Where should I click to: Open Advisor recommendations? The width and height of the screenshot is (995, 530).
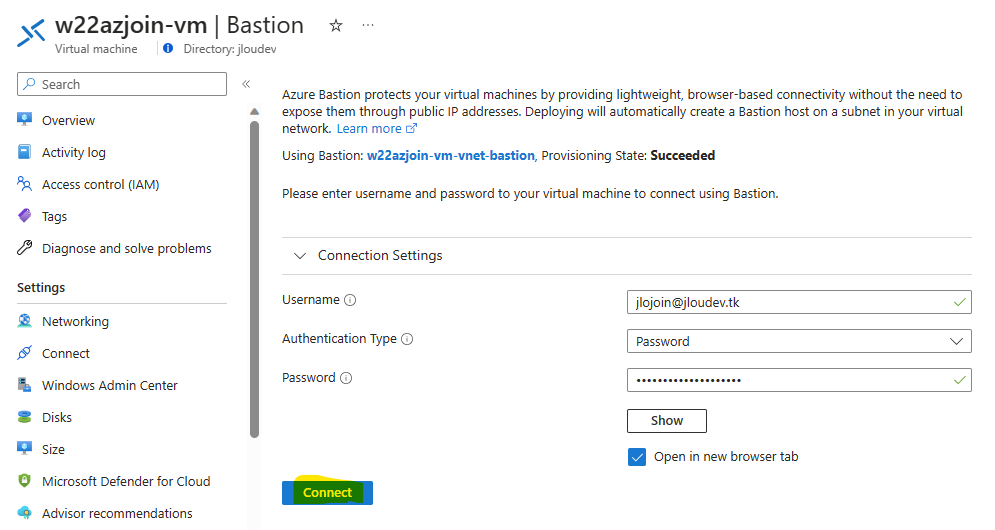tap(117, 513)
